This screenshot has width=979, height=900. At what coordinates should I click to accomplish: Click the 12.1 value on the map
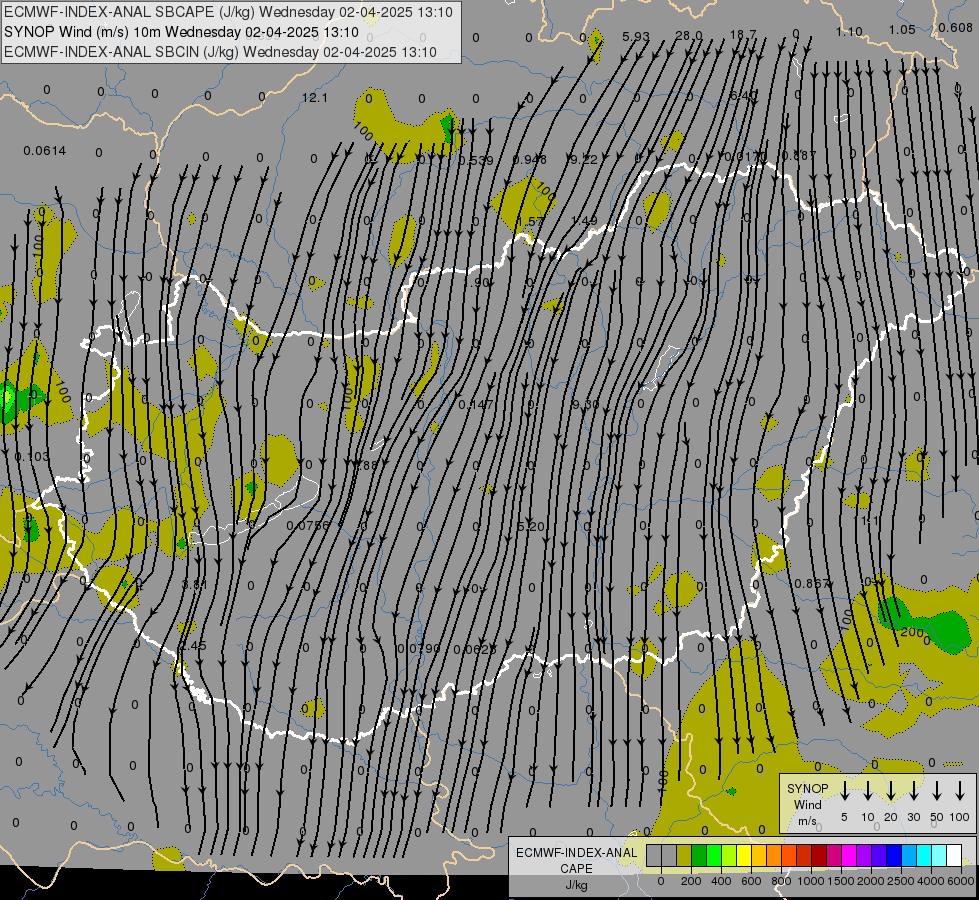tap(314, 98)
